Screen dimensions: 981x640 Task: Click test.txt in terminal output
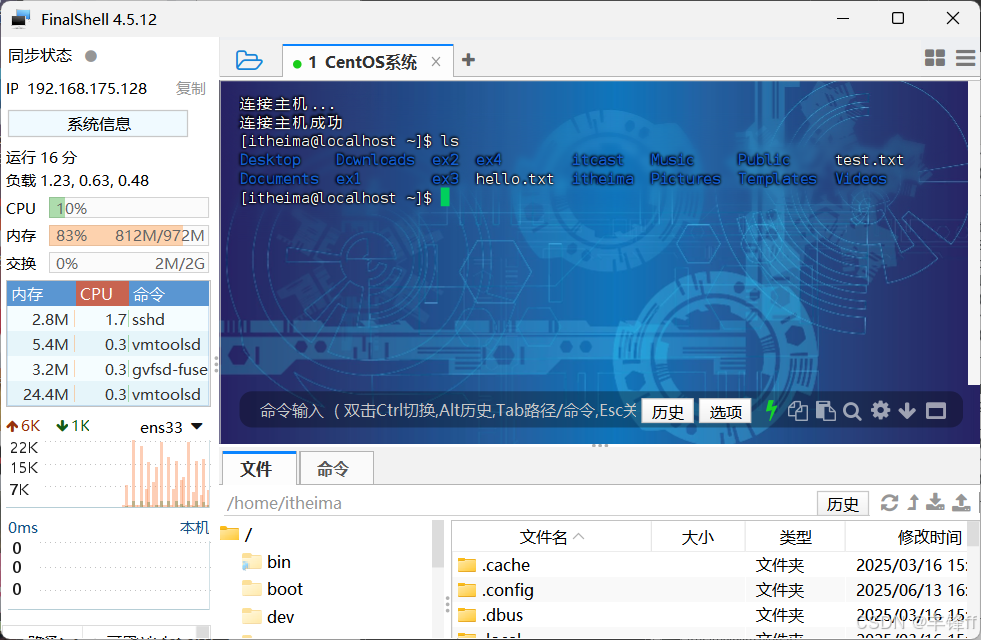tap(869, 160)
